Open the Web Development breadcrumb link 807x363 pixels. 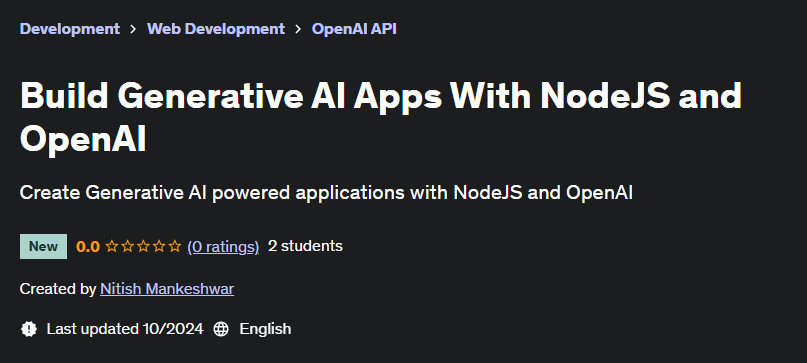click(x=216, y=29)
